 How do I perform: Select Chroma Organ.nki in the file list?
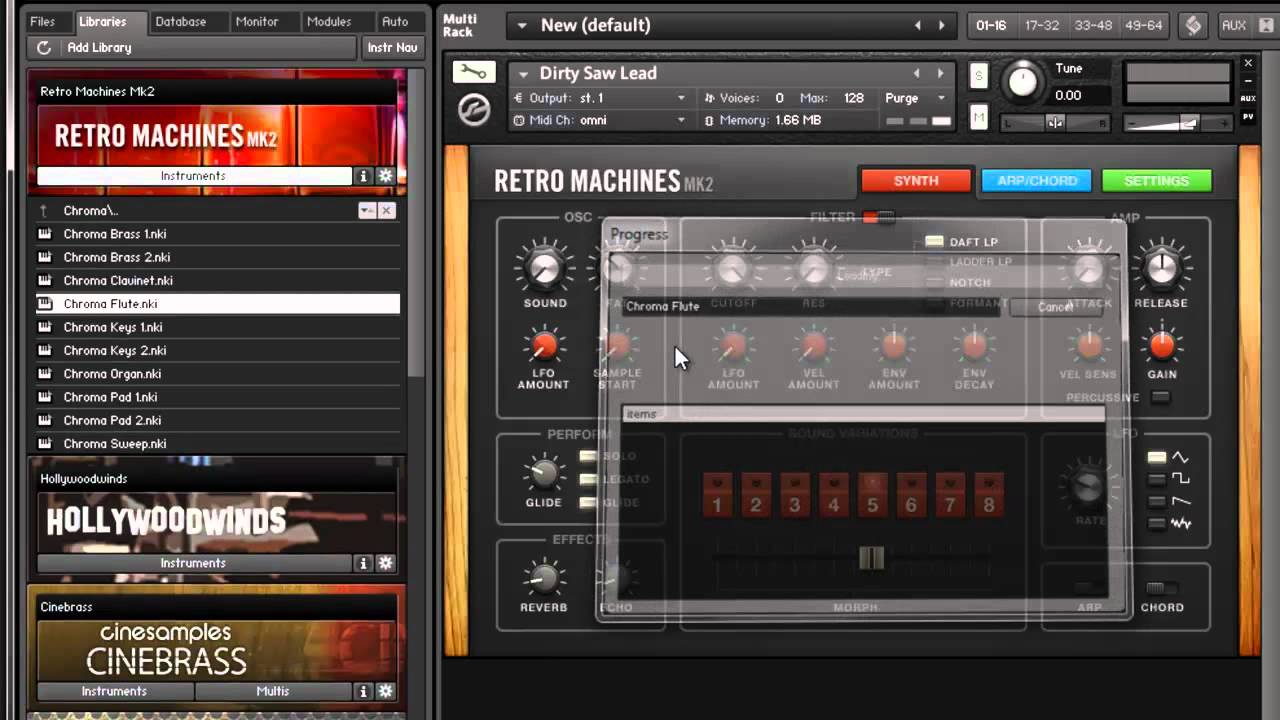(x=112, y=374)
